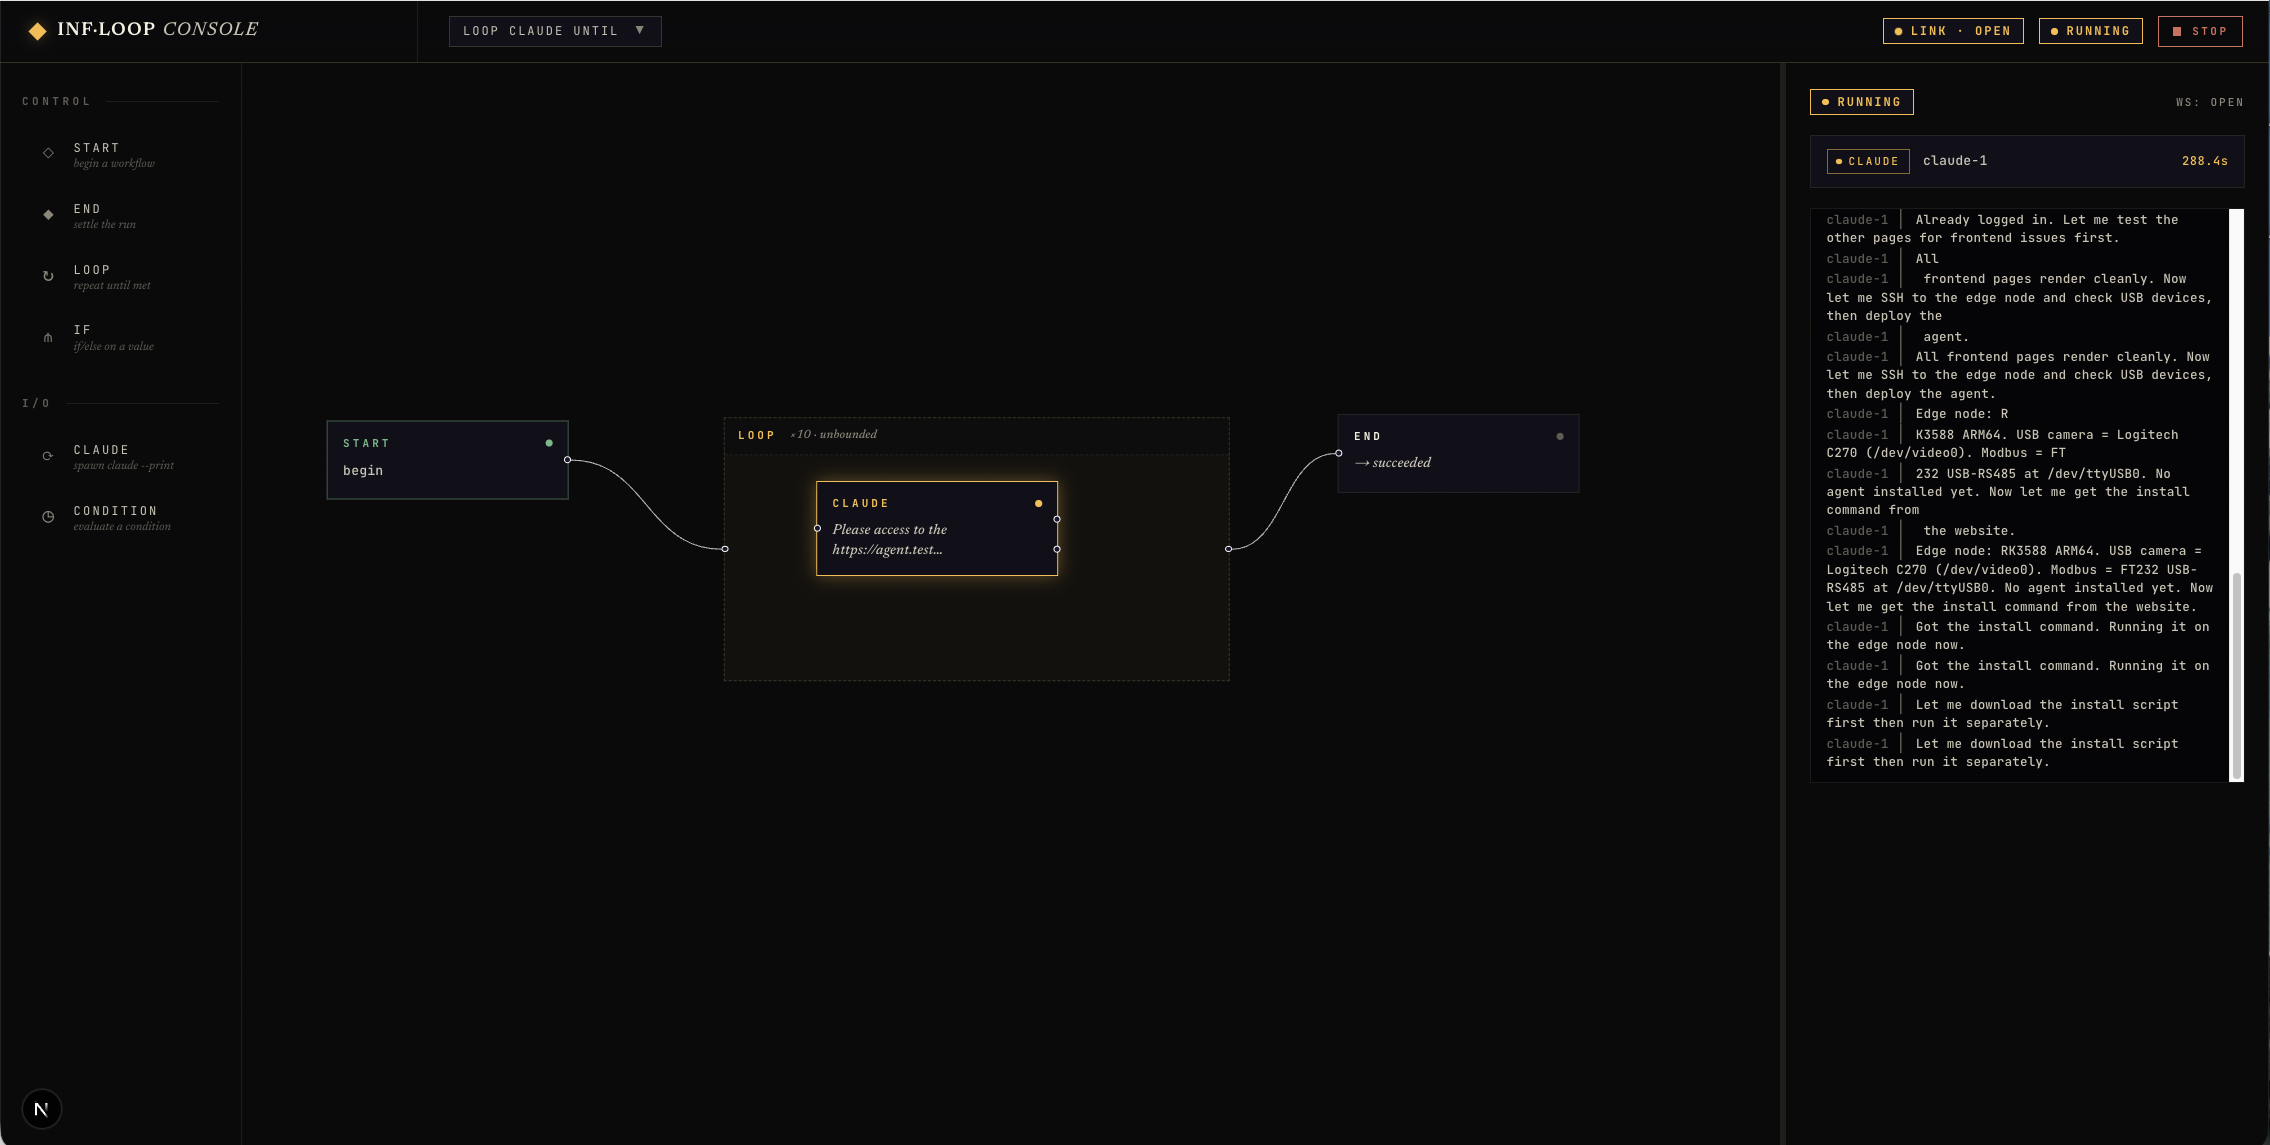The width and height of the screenshot is (2270, 1145).
Task: Open the LOOP CLAUDE UNTIL workflow dropdown
Action: (555, 31)
